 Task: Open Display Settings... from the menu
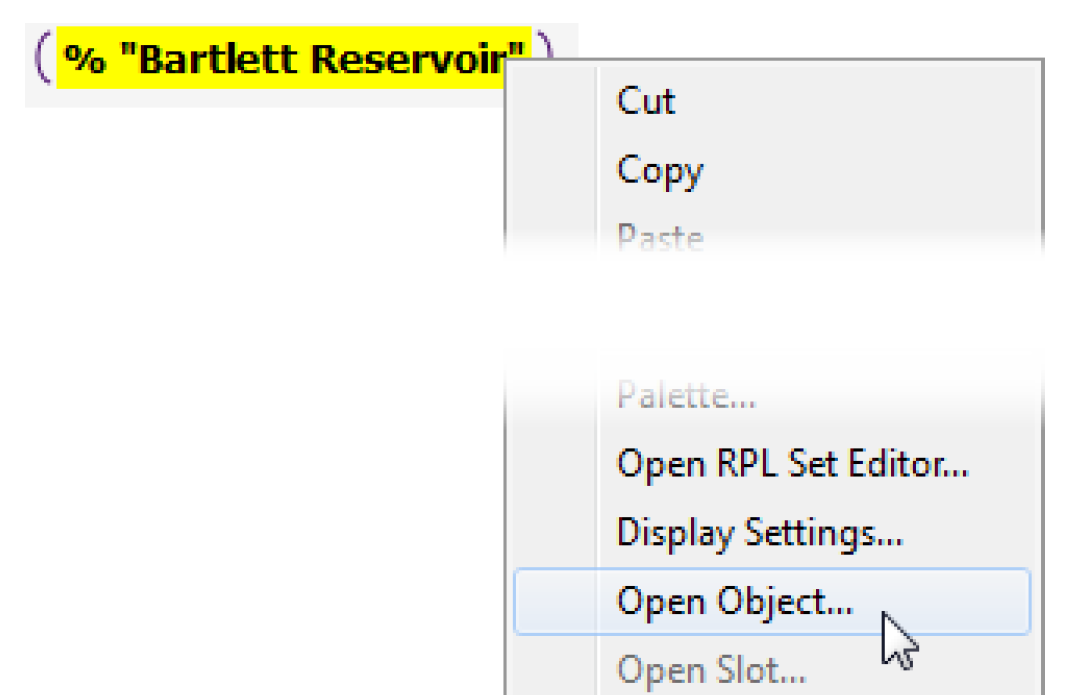pos(760,532)
